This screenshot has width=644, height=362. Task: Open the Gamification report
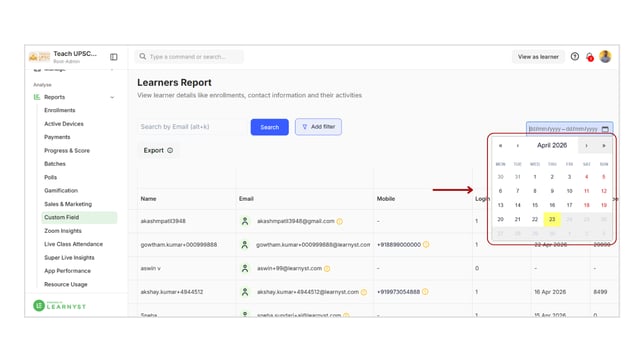pos(61,190)
